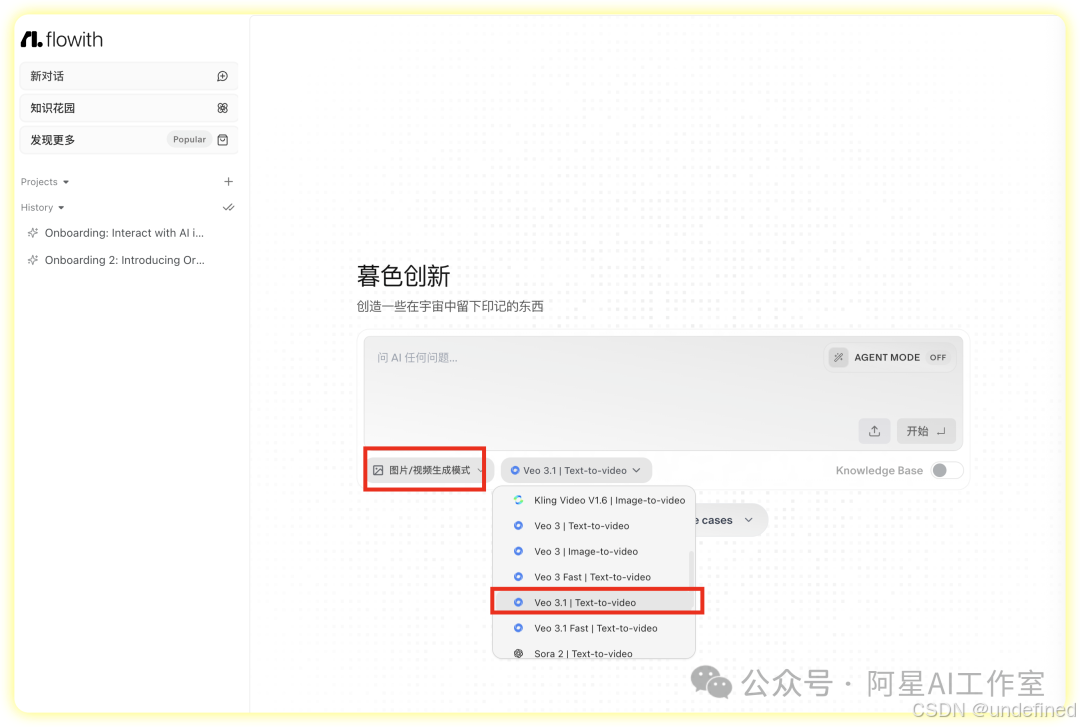This screenshot has width=1080, height=727.
Task: Click the Sora 2 OpenAI logo icon
Action: [x=519, y=653]
